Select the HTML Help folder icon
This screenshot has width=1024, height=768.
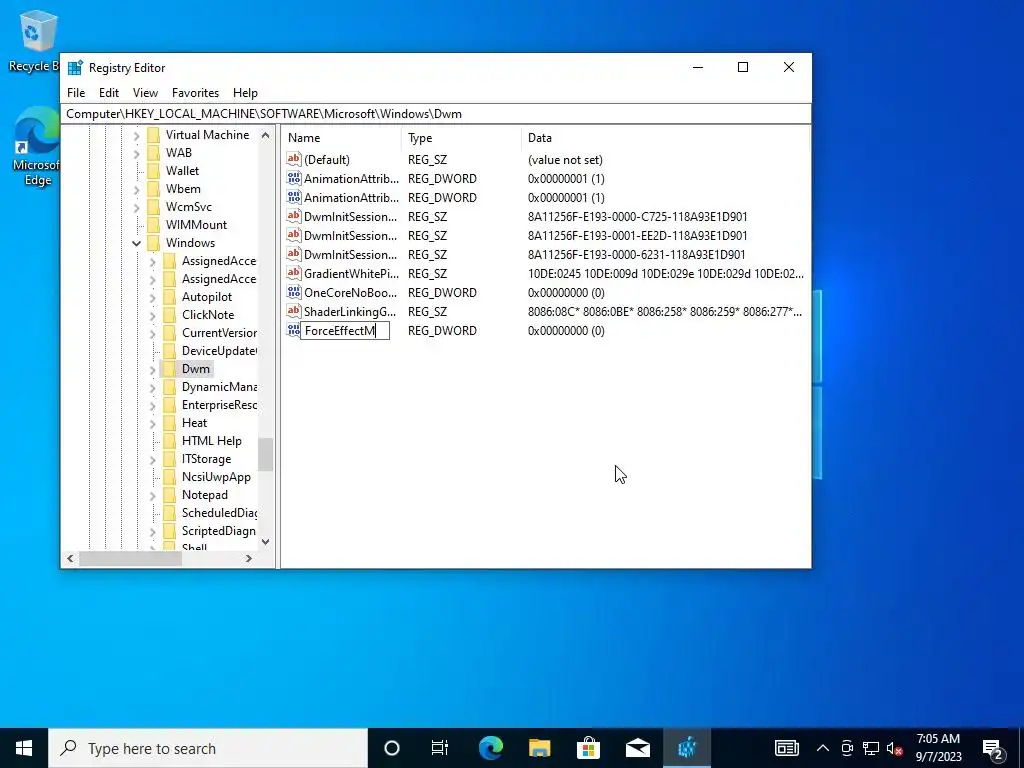170,441
